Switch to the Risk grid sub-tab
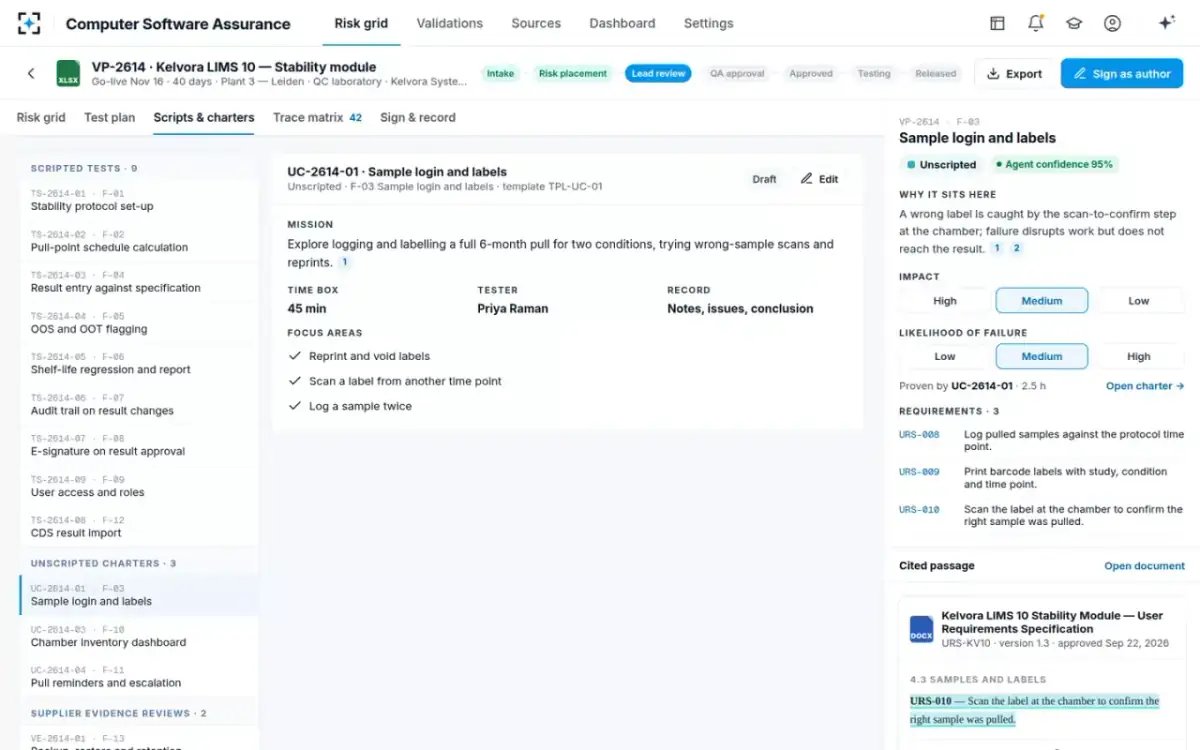 (41, 117)
